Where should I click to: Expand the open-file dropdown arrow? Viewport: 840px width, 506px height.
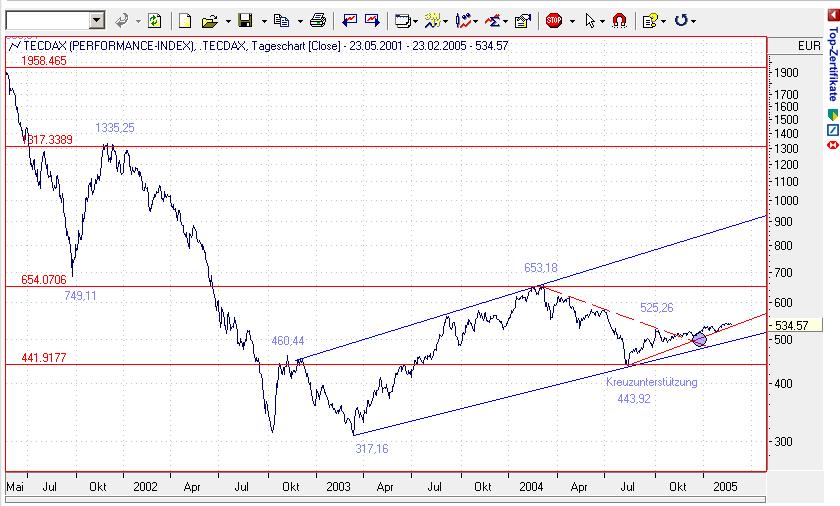click(228, 21)
